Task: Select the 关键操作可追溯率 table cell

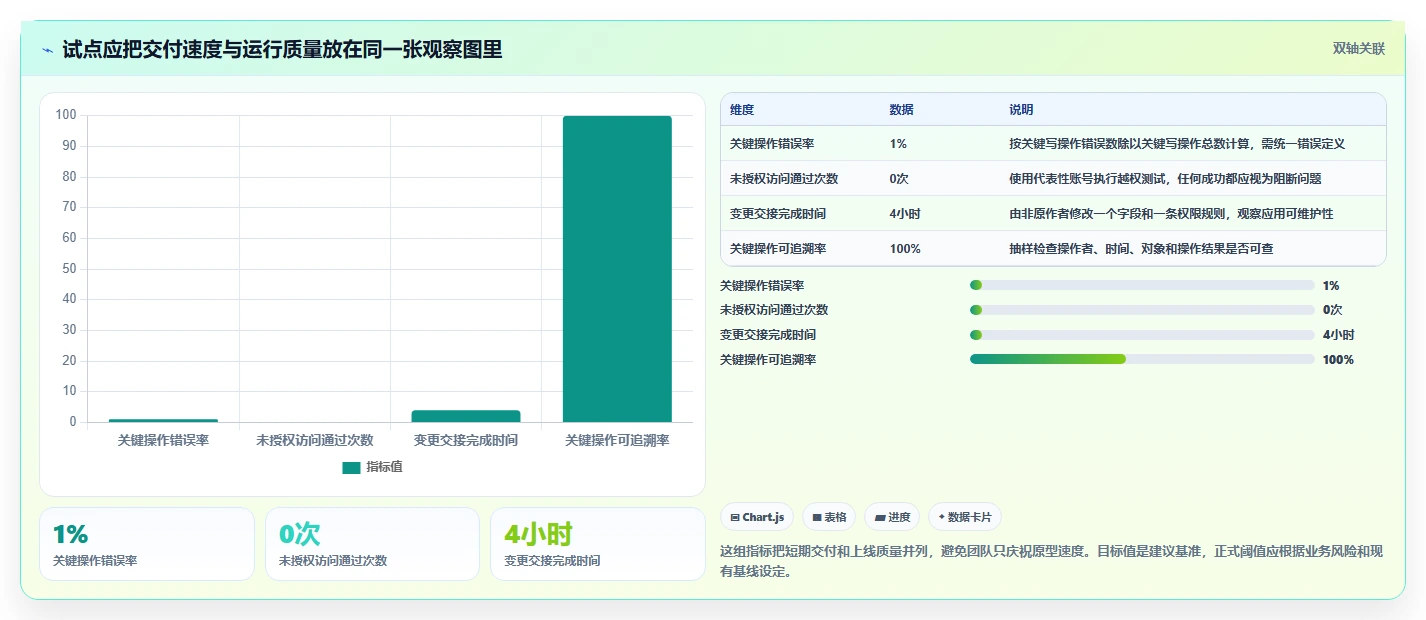Action: [778, 249]
